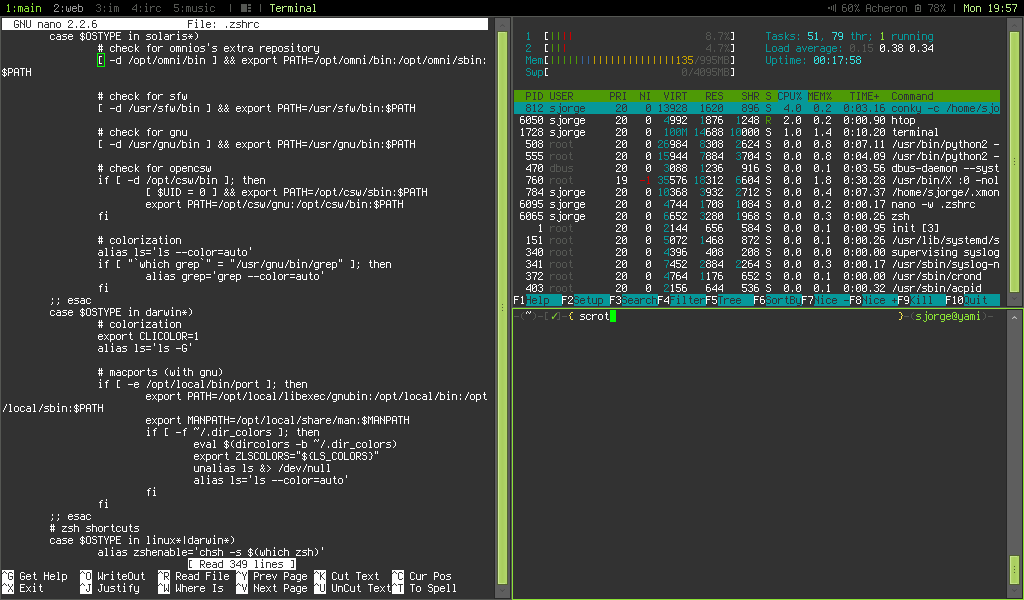1024x600 pixels.
Task: Click ^J Justify in nano
Action: (x=110, y=588)
